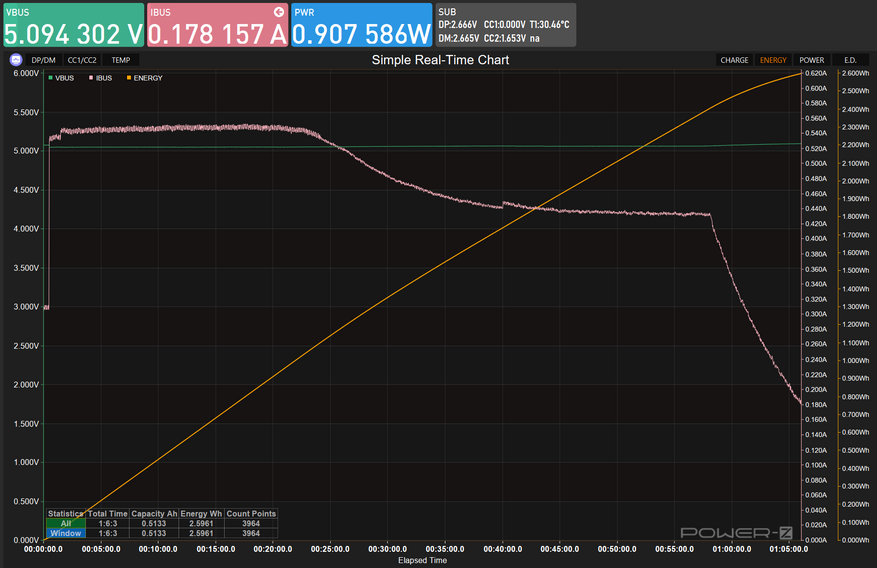Click the 'Count Points' statistics column header
Screen dimensions: 877x568
[x=251, y=513]
